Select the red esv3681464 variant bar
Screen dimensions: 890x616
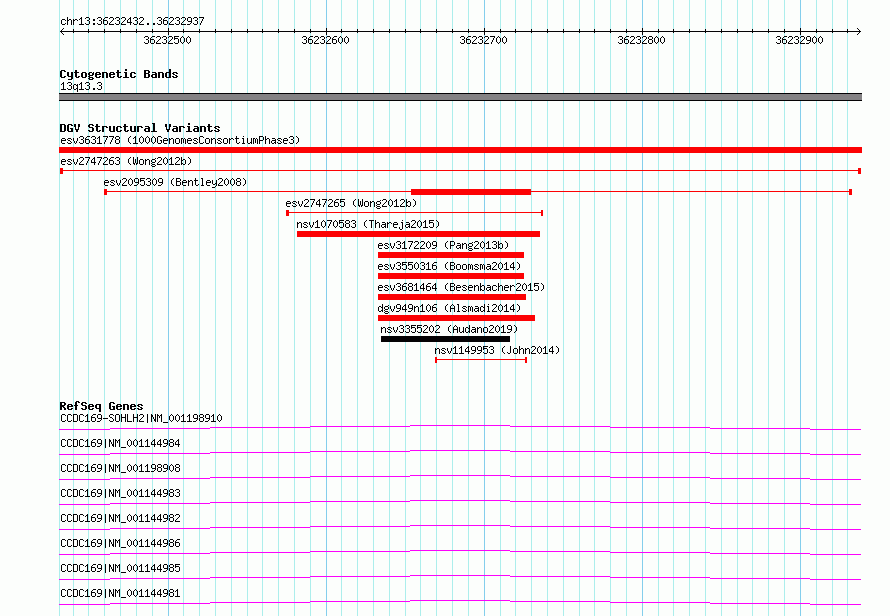452,297
